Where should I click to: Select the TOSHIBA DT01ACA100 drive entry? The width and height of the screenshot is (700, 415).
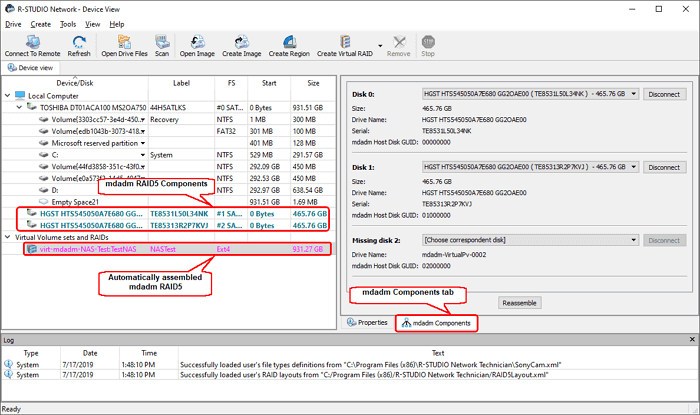88,107
